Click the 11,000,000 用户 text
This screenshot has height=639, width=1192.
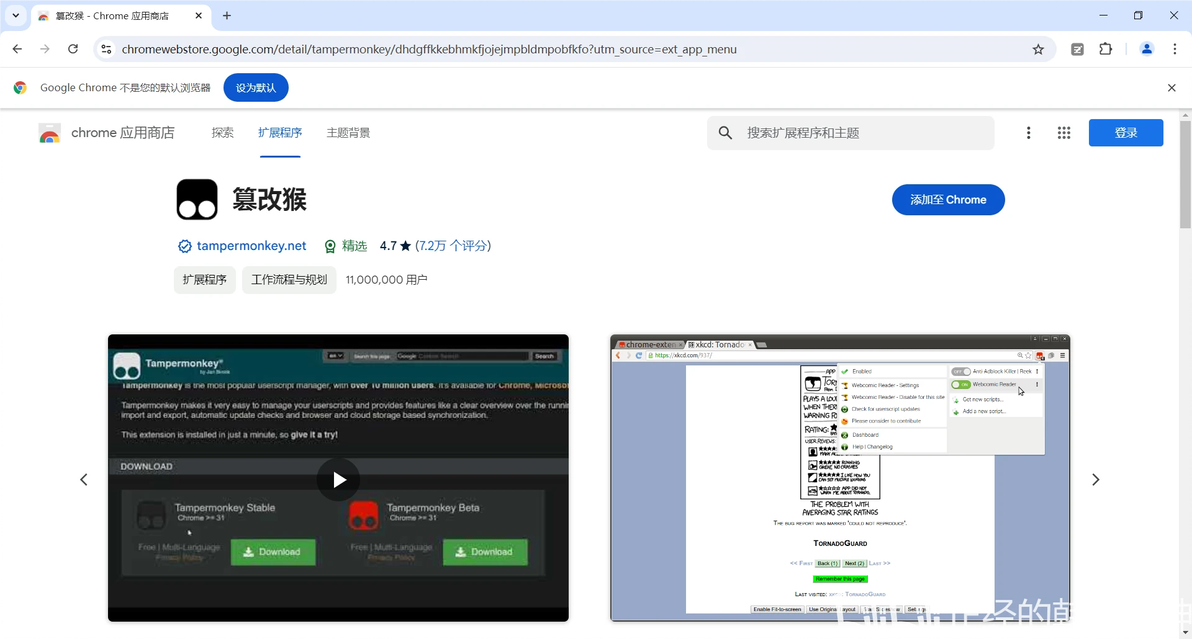click(386, 280)
